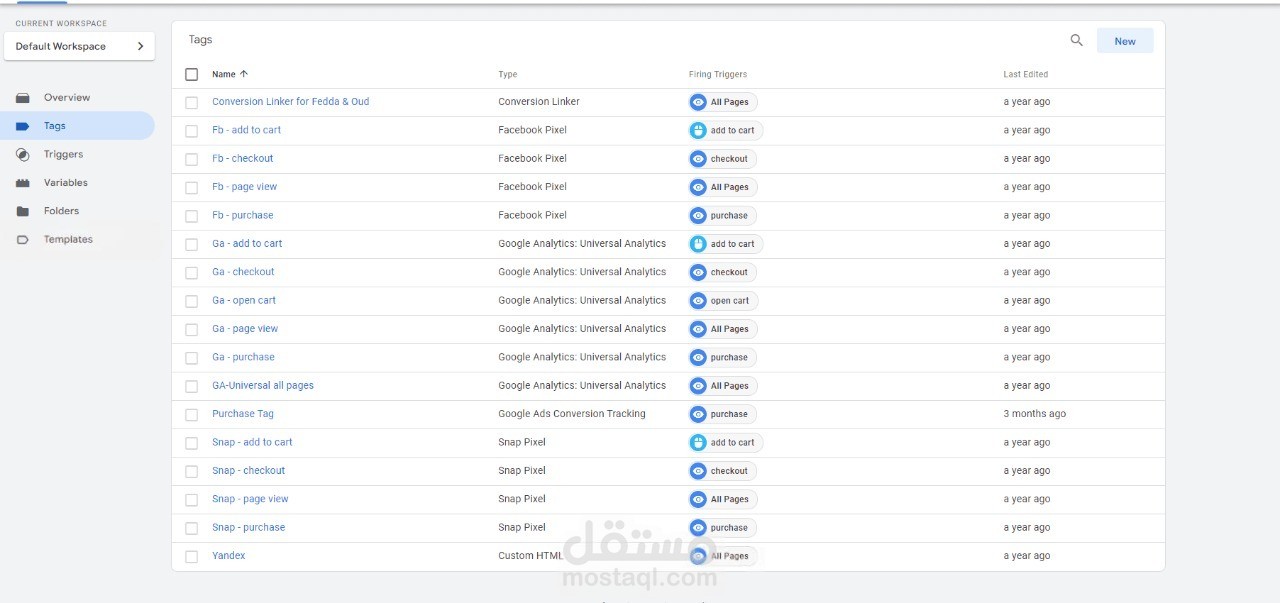Image resolution: width=1280 pixels, height=603 pixels.
Task: Click the All Pages trigger on GA-Universal all pages row
Action: [x=723, y=386]
